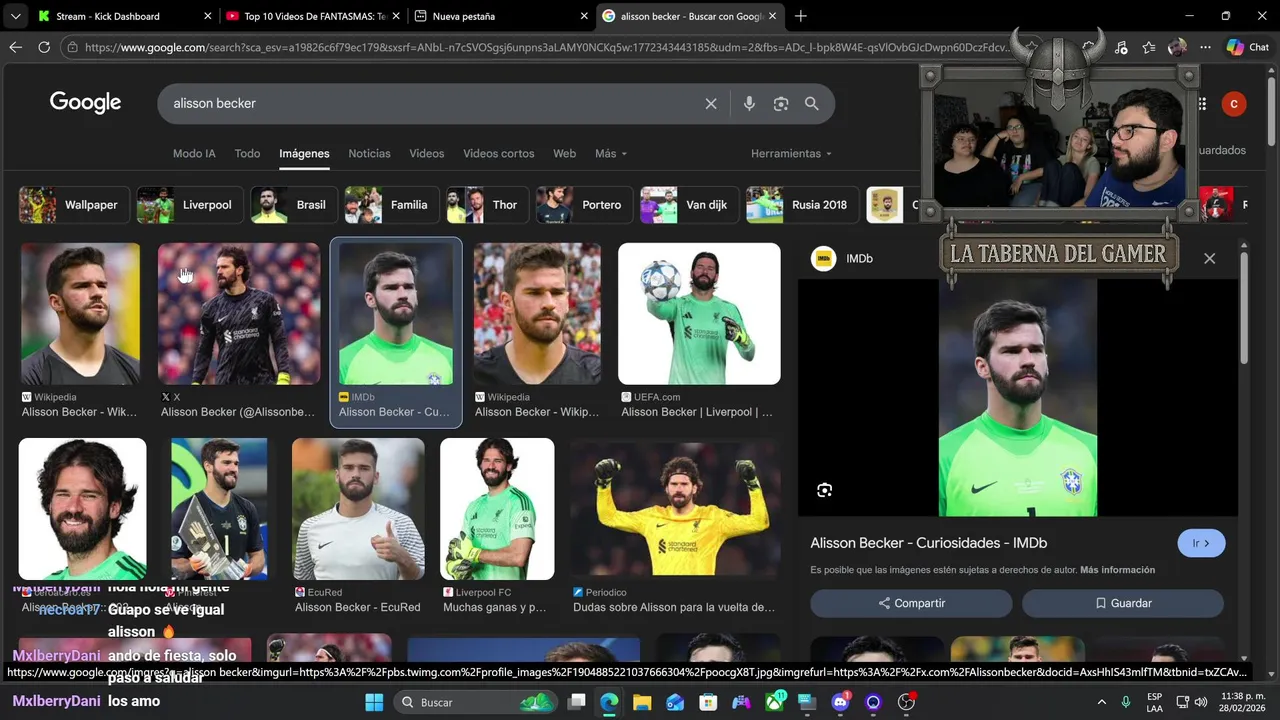Viewport: 1280px width, 720px height.
Task: Filter images by Brasil chip
Action: point(293,205)
